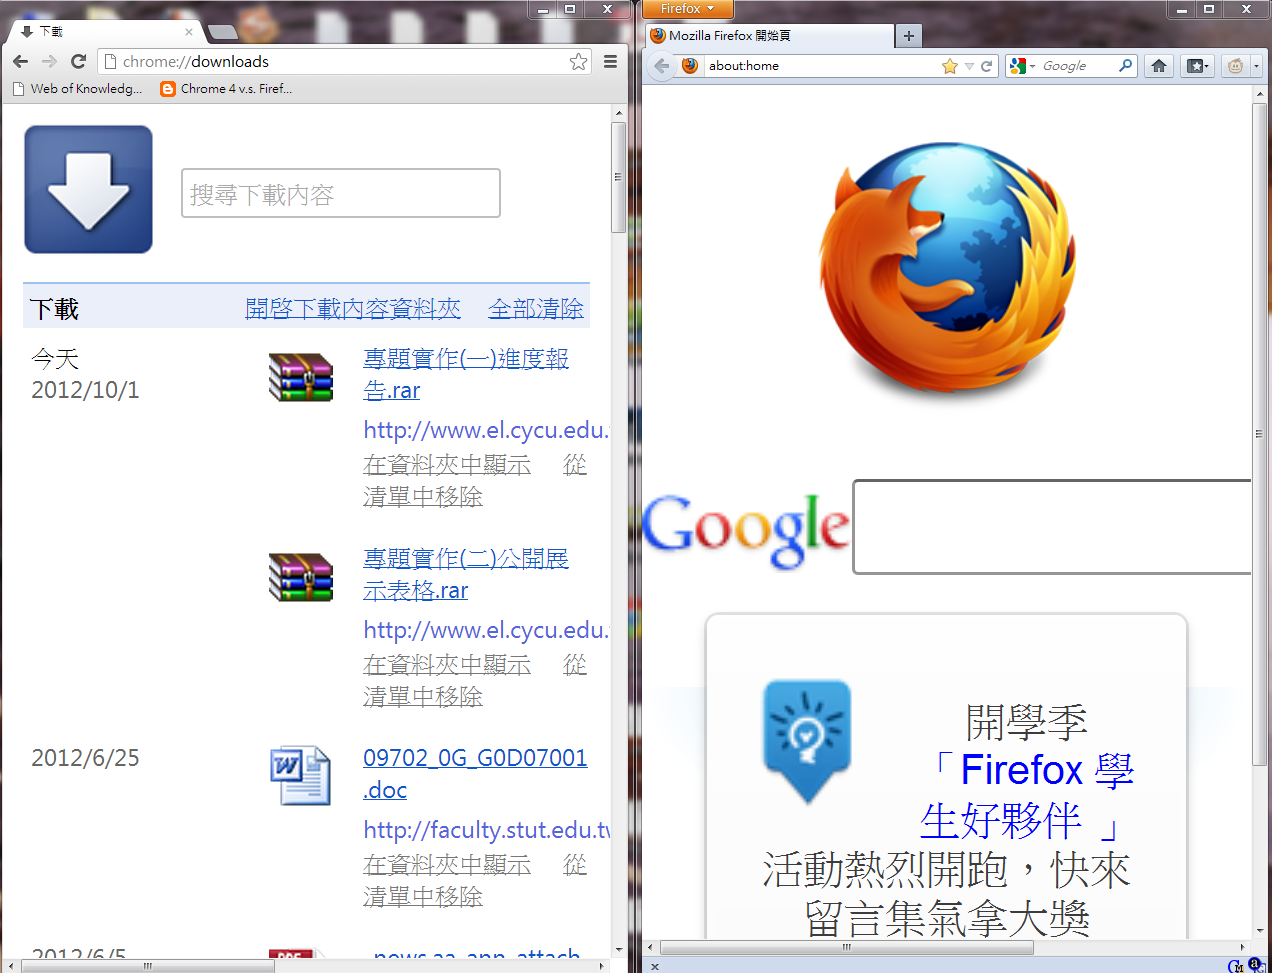Click blue lightbulb snippet icon
Image resolution: width=1272 pixels, height=973 pixels.
(807, 741)
